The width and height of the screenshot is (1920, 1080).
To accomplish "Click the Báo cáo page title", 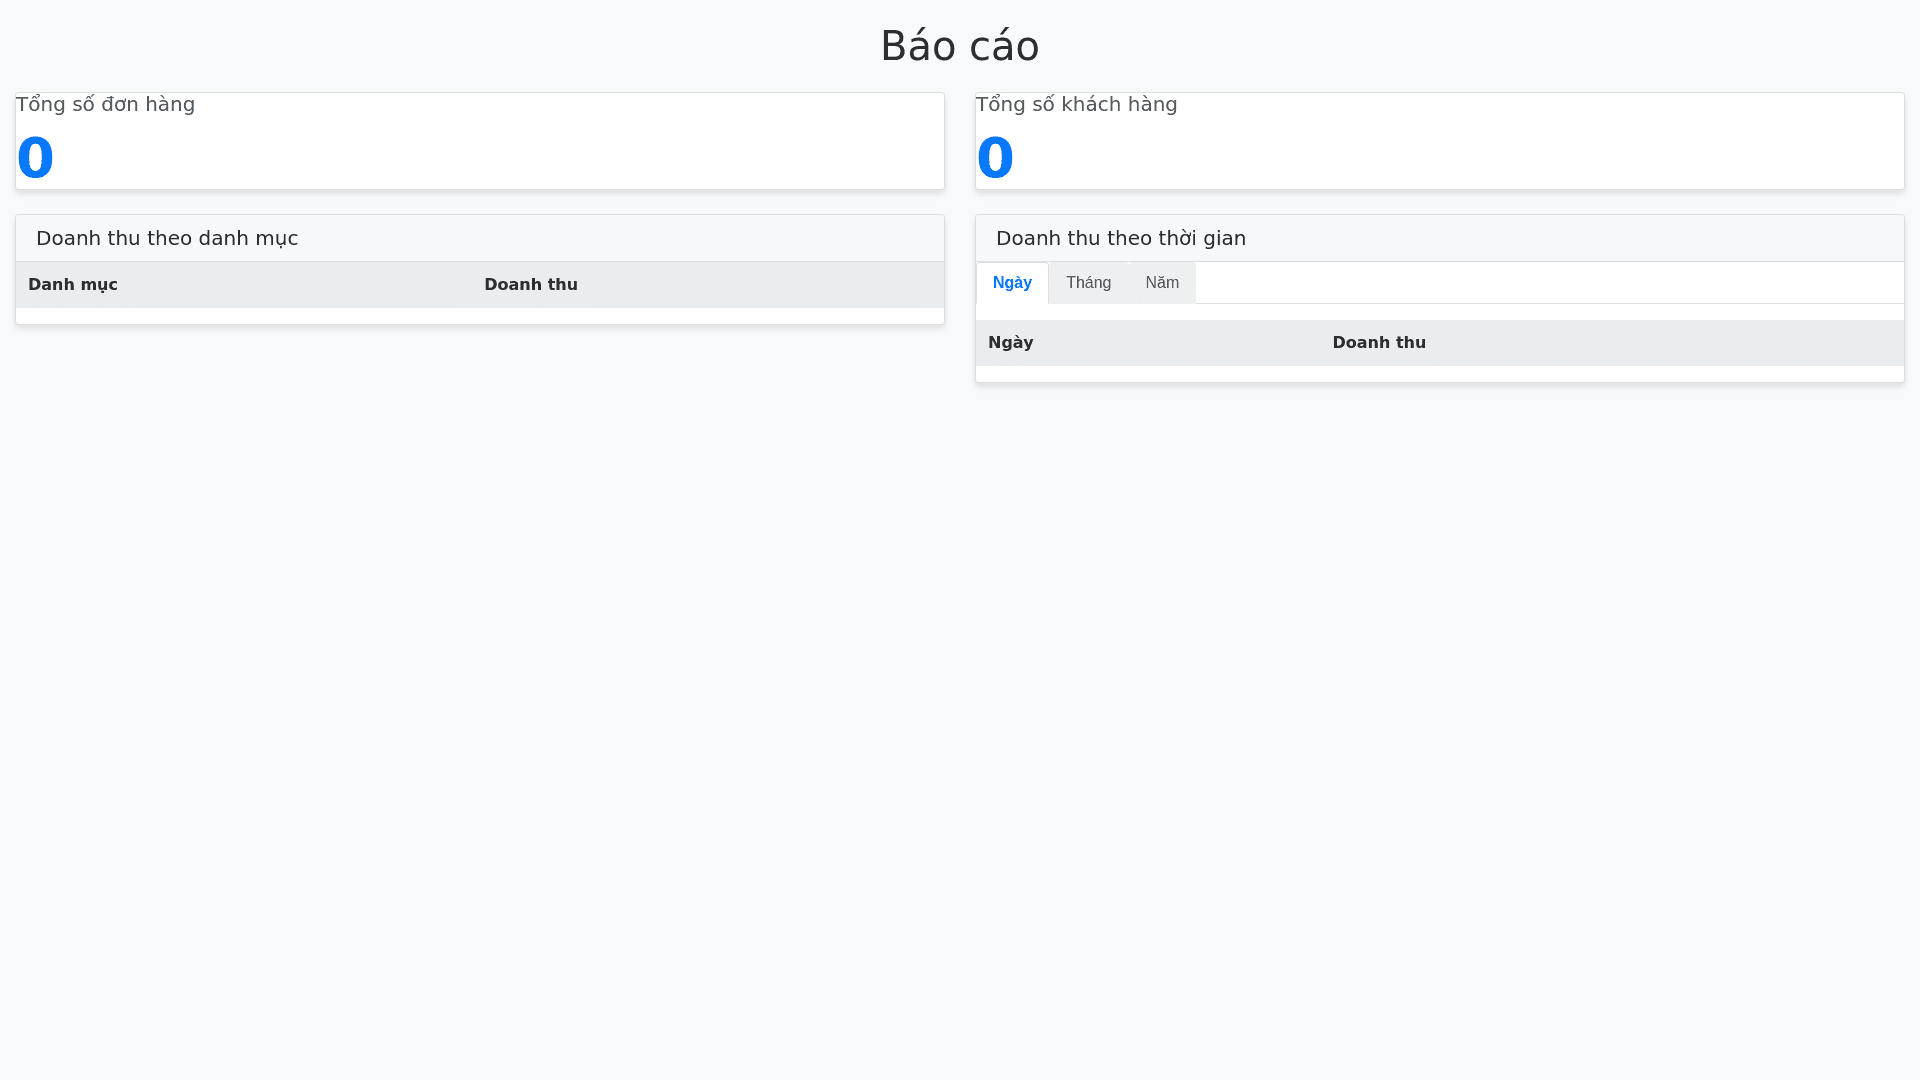I will click(959, 45).
